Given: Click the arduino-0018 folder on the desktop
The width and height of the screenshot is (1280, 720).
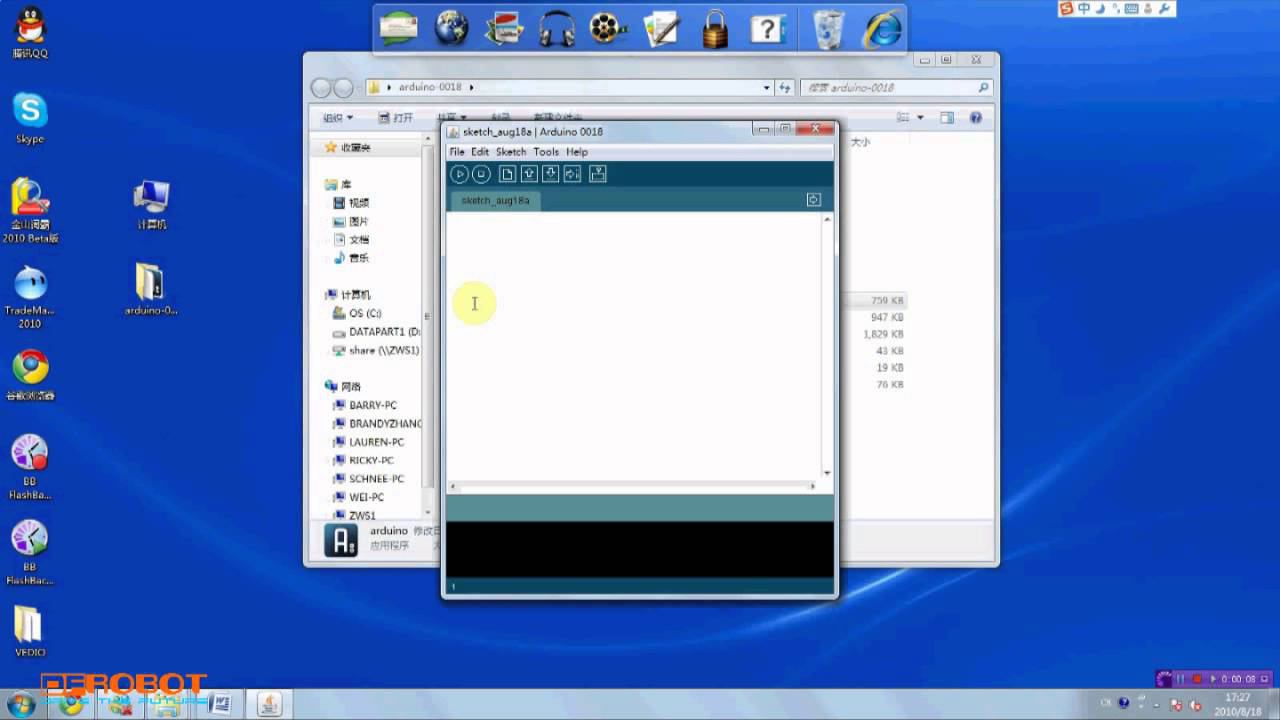Looking at the screenshot, I should click(151, 290).
